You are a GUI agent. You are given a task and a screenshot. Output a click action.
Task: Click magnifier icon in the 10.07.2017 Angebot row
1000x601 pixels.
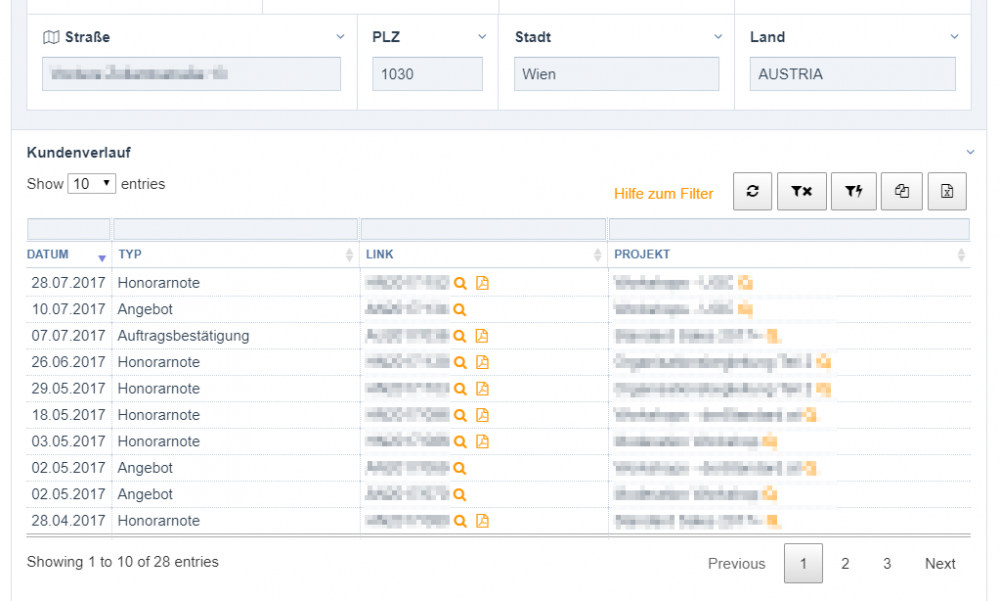coord(460,310)
